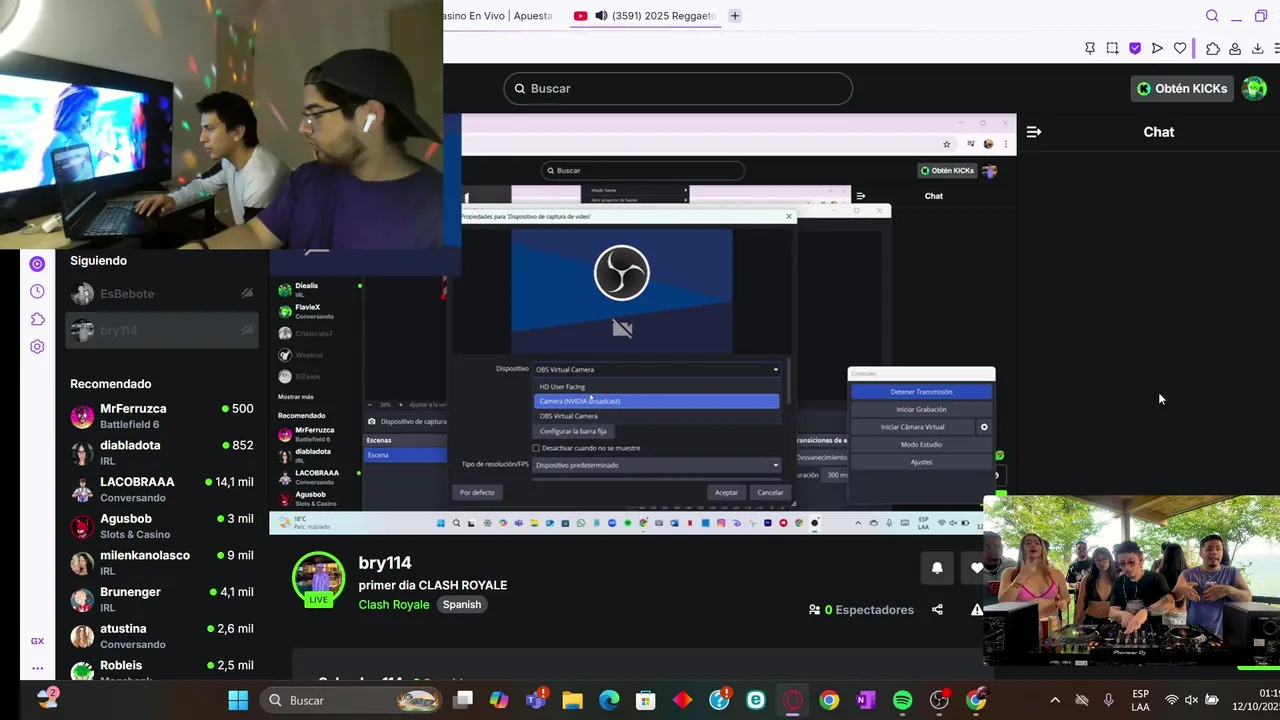The image size is (1280, 720).
Task: Switch to the 'asino En Vivo | Apuesta' tab
Action: pyautogui.click(x=500, y=16)
